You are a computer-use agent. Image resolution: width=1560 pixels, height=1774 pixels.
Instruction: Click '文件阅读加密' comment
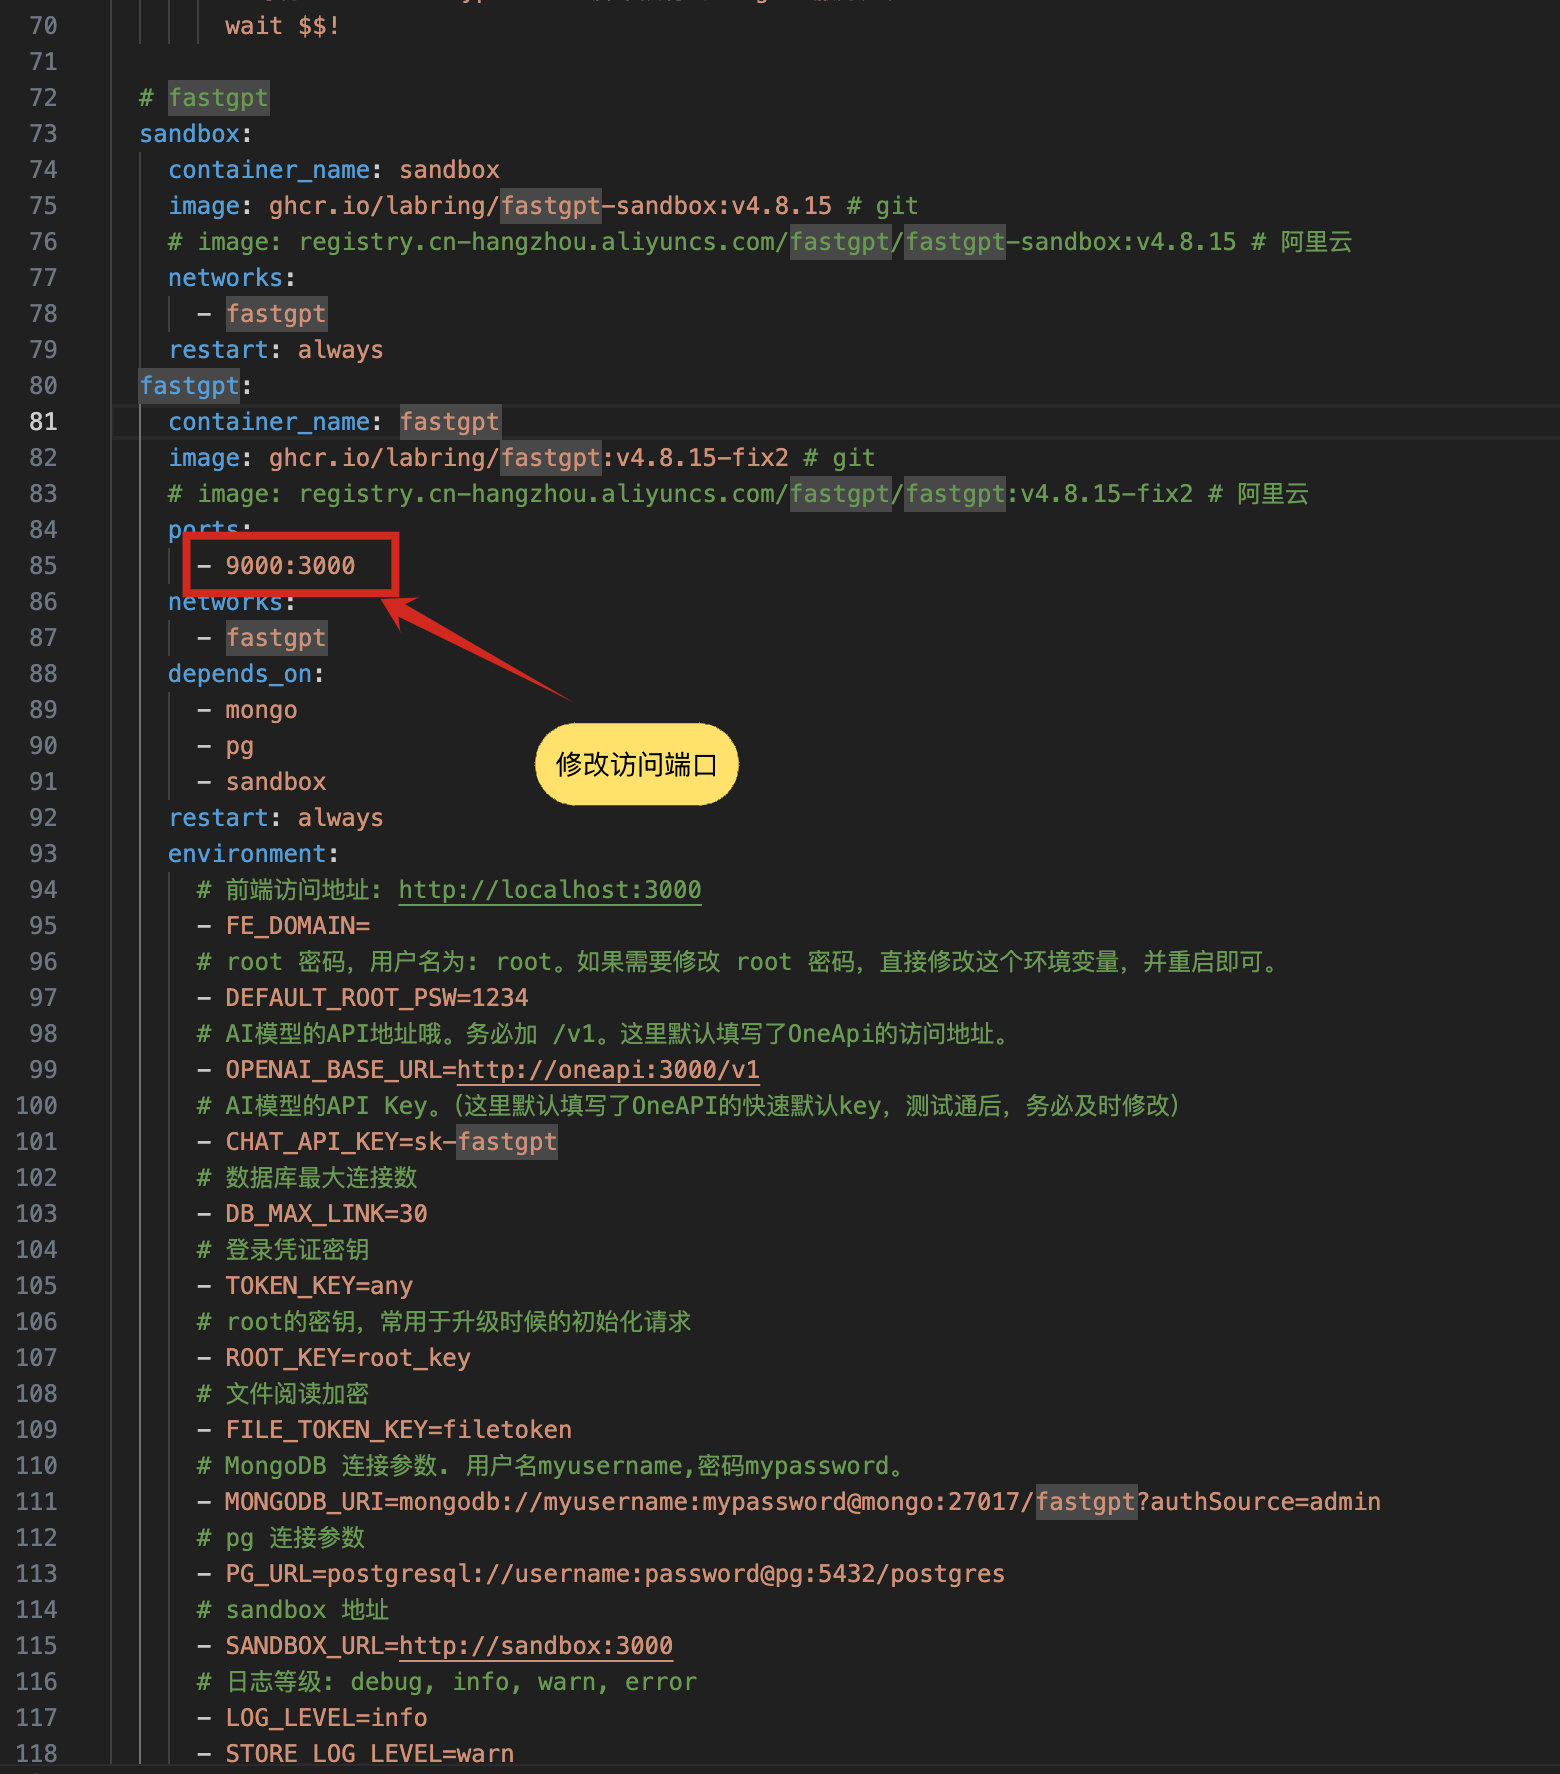pos(297,1394)
